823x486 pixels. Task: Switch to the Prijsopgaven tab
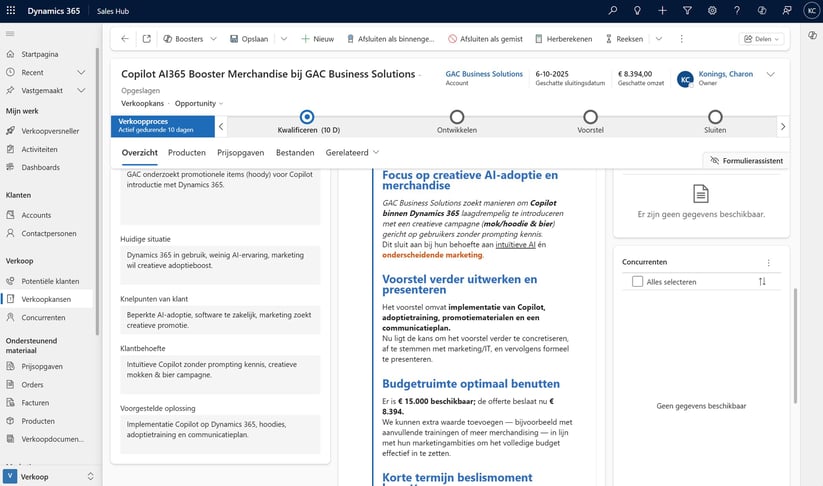[x=240, y=153]
